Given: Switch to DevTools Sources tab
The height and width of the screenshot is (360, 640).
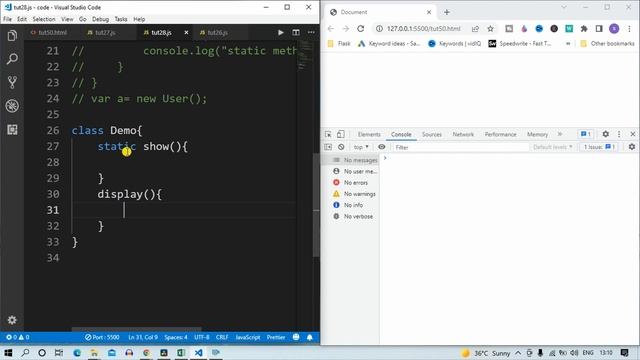Looking at the screenshot, I should [432, 134].
